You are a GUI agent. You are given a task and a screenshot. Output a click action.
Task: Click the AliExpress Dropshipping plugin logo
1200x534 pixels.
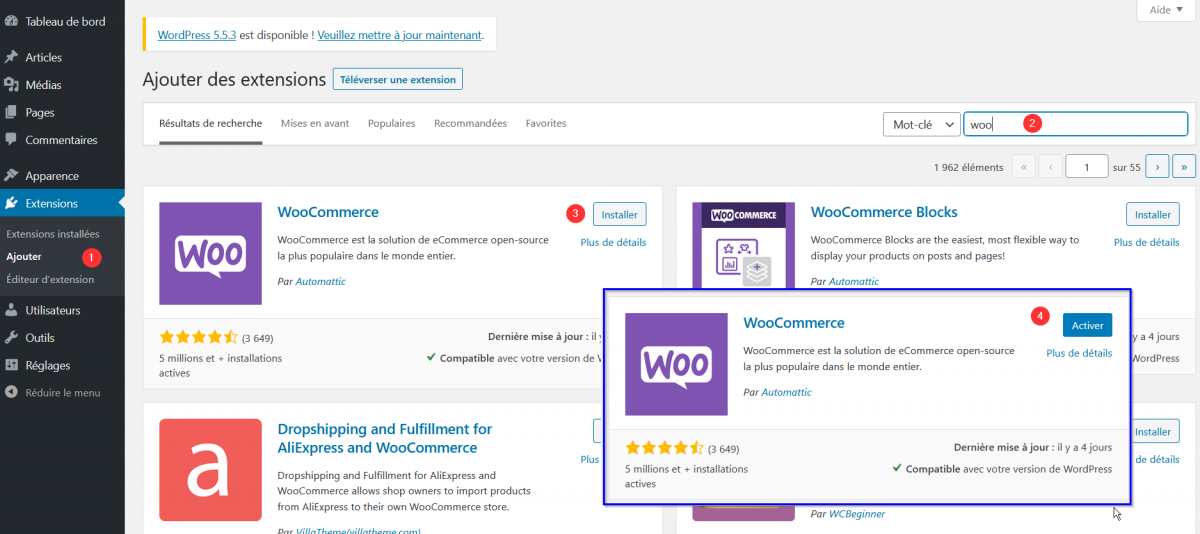pos(211,470)
